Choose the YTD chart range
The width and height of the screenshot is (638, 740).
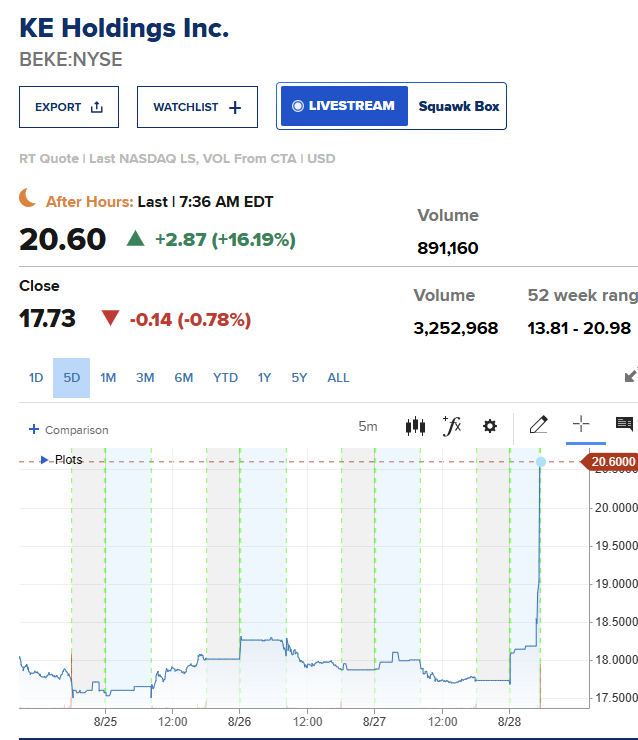(225, 378)
